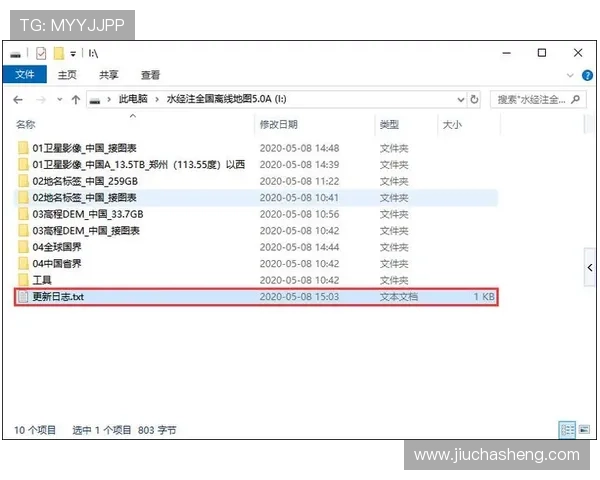This screenshot has width=600, height=480.
Task: Switch to Details view in status bar
Action: pos(567,430)
